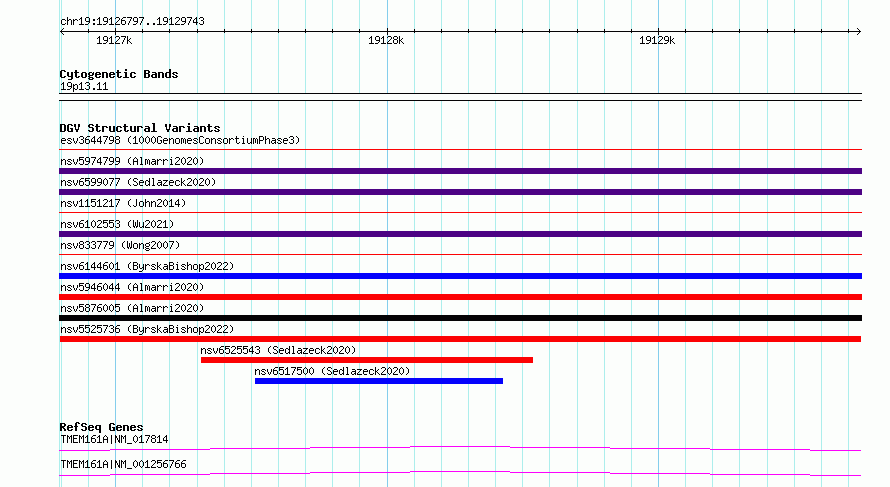Open variant nsv6525543 (Sedlazeck2020) label
Image resolution: width=890 pixels, height=487 pixels.
pos(278,350)
